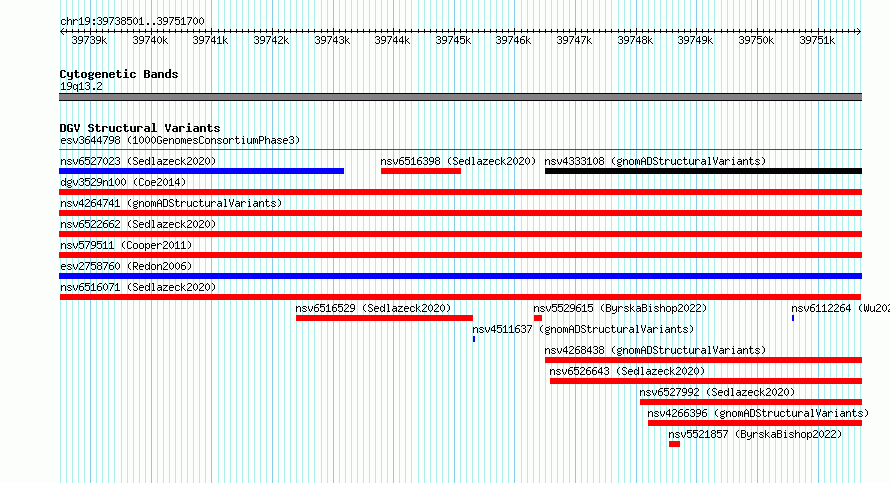Open the nsv6527023 (Sedlazeck2020) label

138,161
